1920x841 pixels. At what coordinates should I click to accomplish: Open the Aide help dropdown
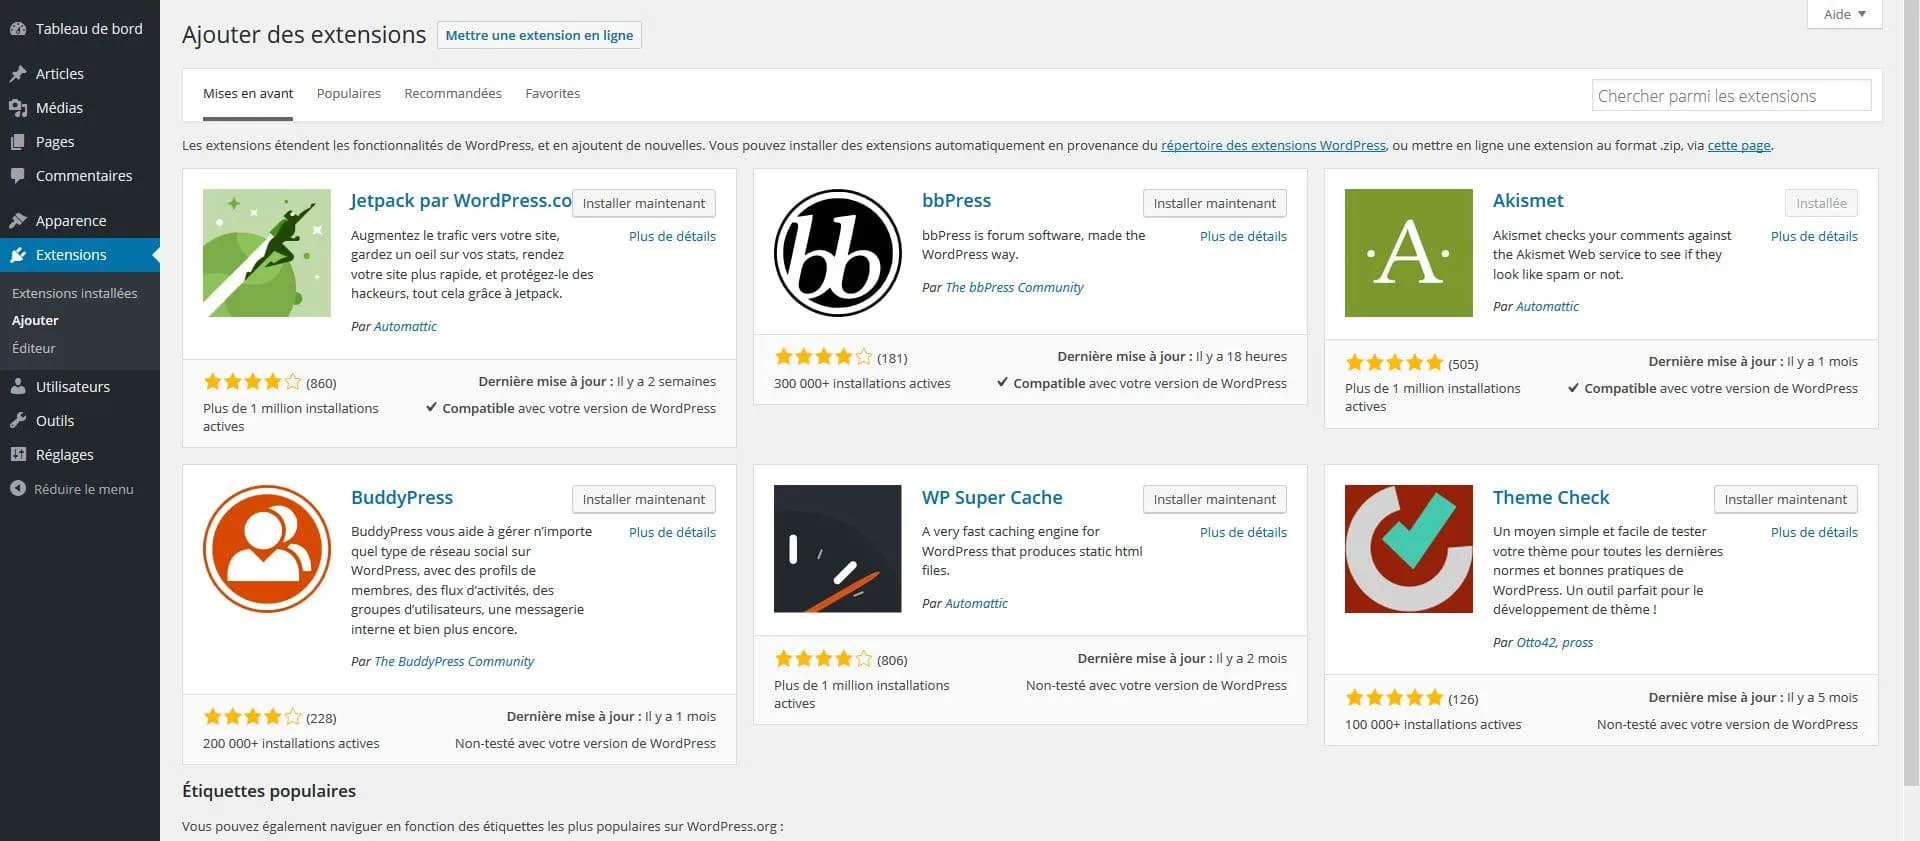pyautogui.click(x=1845, y=14)
